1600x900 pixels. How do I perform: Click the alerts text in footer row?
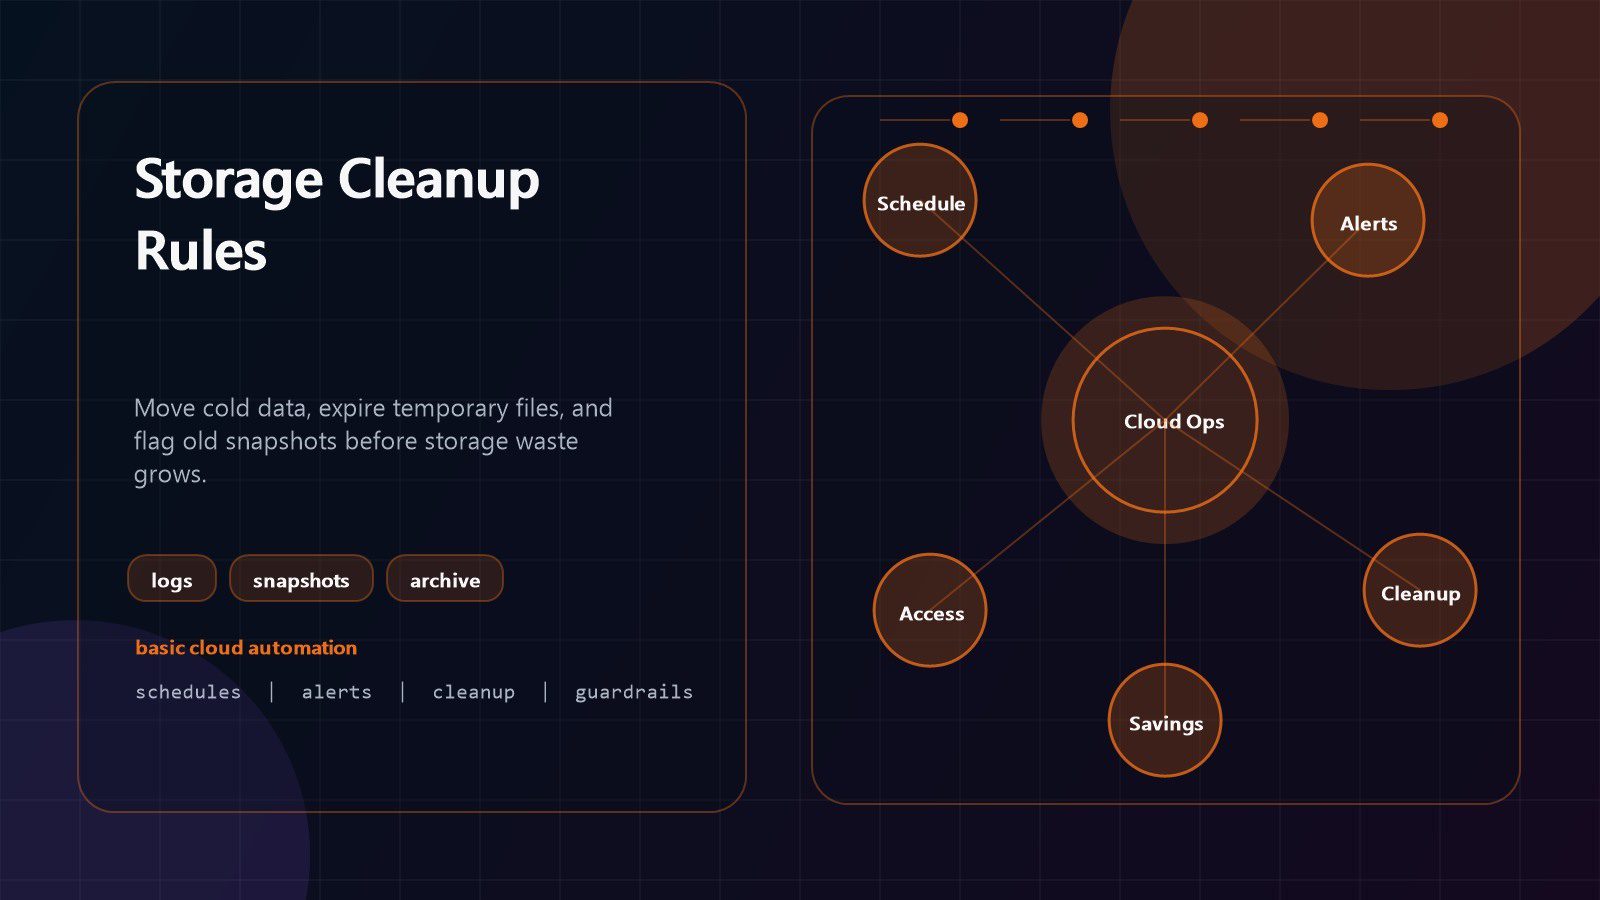click(x=337, y=692)
